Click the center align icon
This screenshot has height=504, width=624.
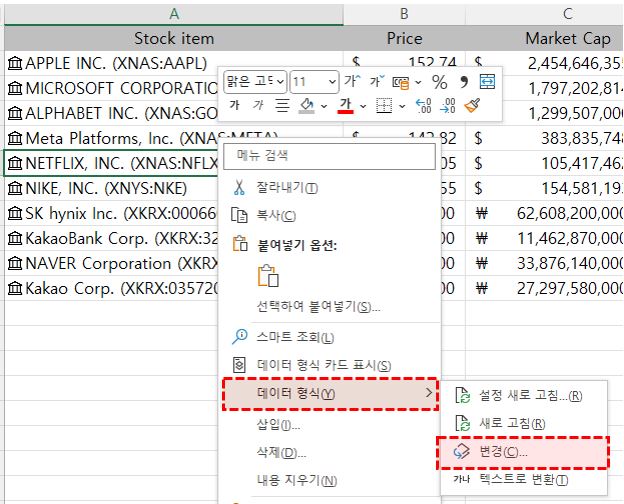coord(282,106)
